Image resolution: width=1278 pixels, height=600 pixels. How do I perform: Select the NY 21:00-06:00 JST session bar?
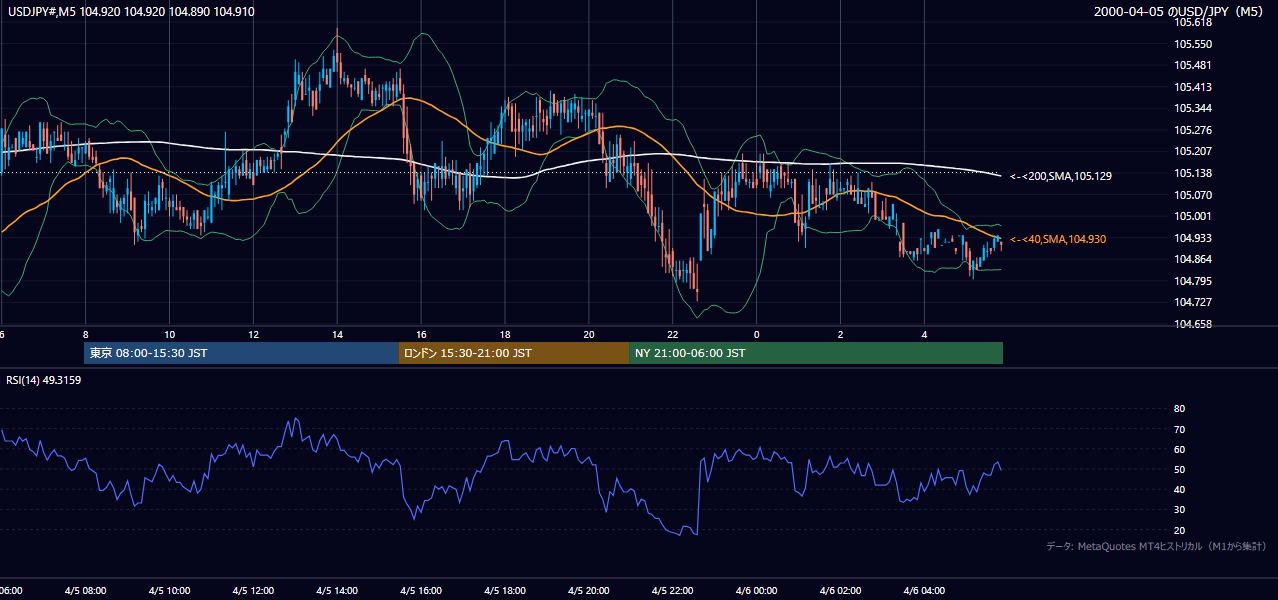[x=816, y=353]
